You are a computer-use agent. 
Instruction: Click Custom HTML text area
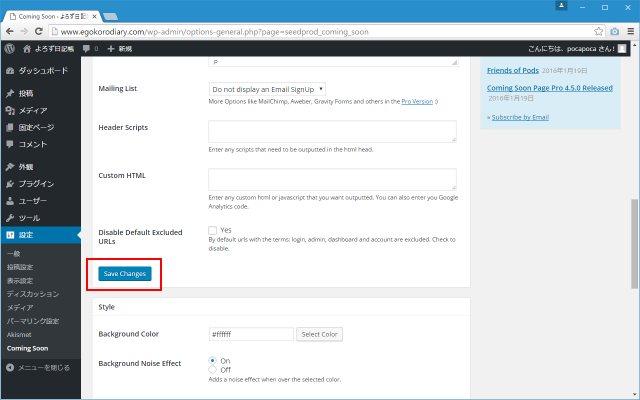332,179
